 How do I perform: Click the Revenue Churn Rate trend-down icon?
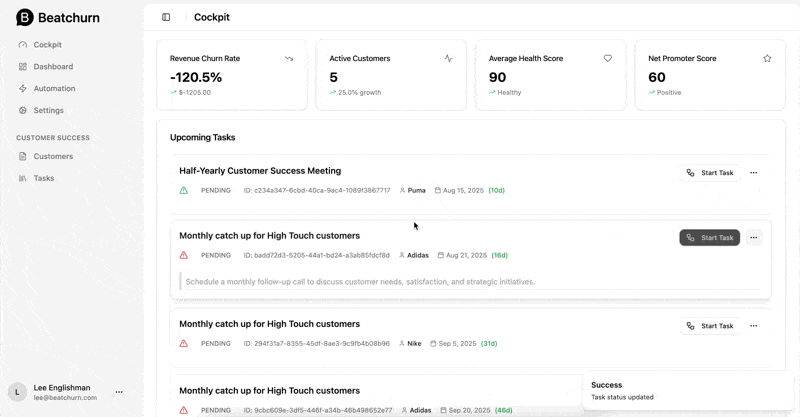[289, 59]
